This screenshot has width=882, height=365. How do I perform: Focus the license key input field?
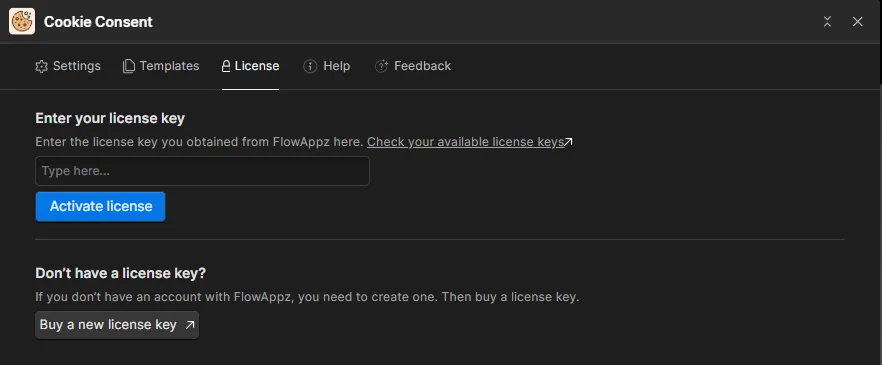(x=202, y=171)
